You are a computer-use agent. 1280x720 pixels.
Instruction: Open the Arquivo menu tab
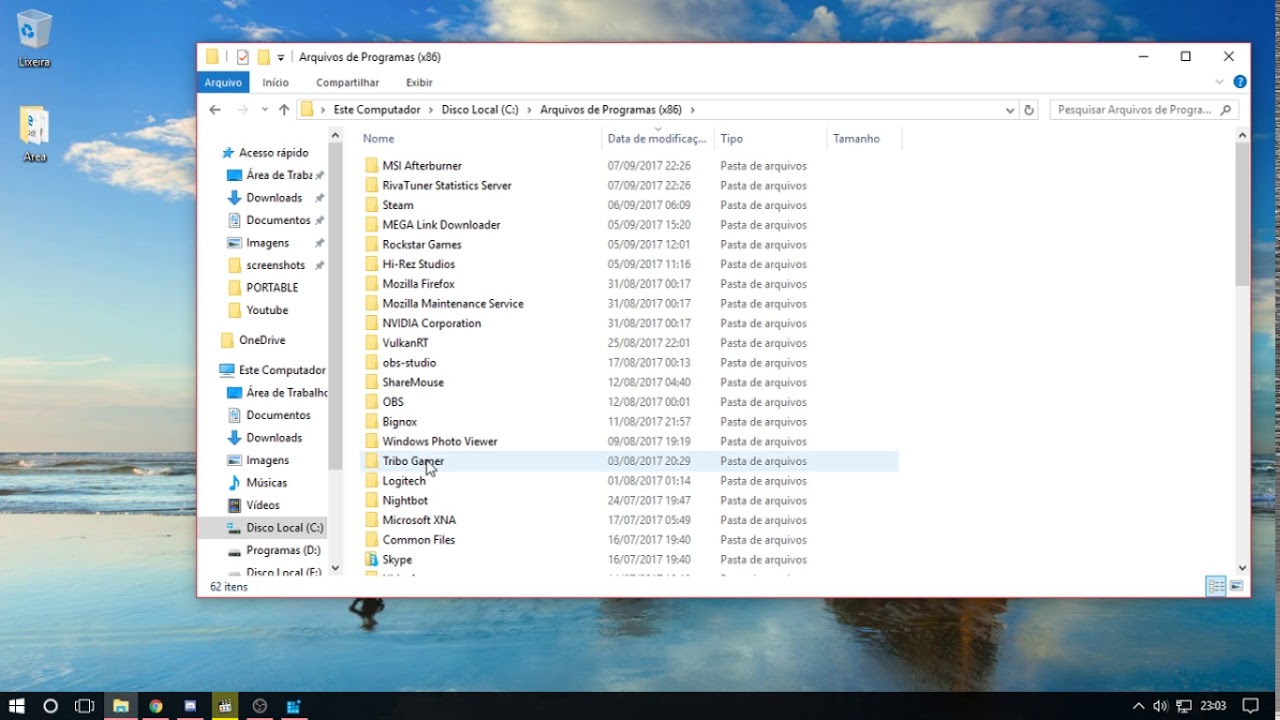tap(223, 82)
